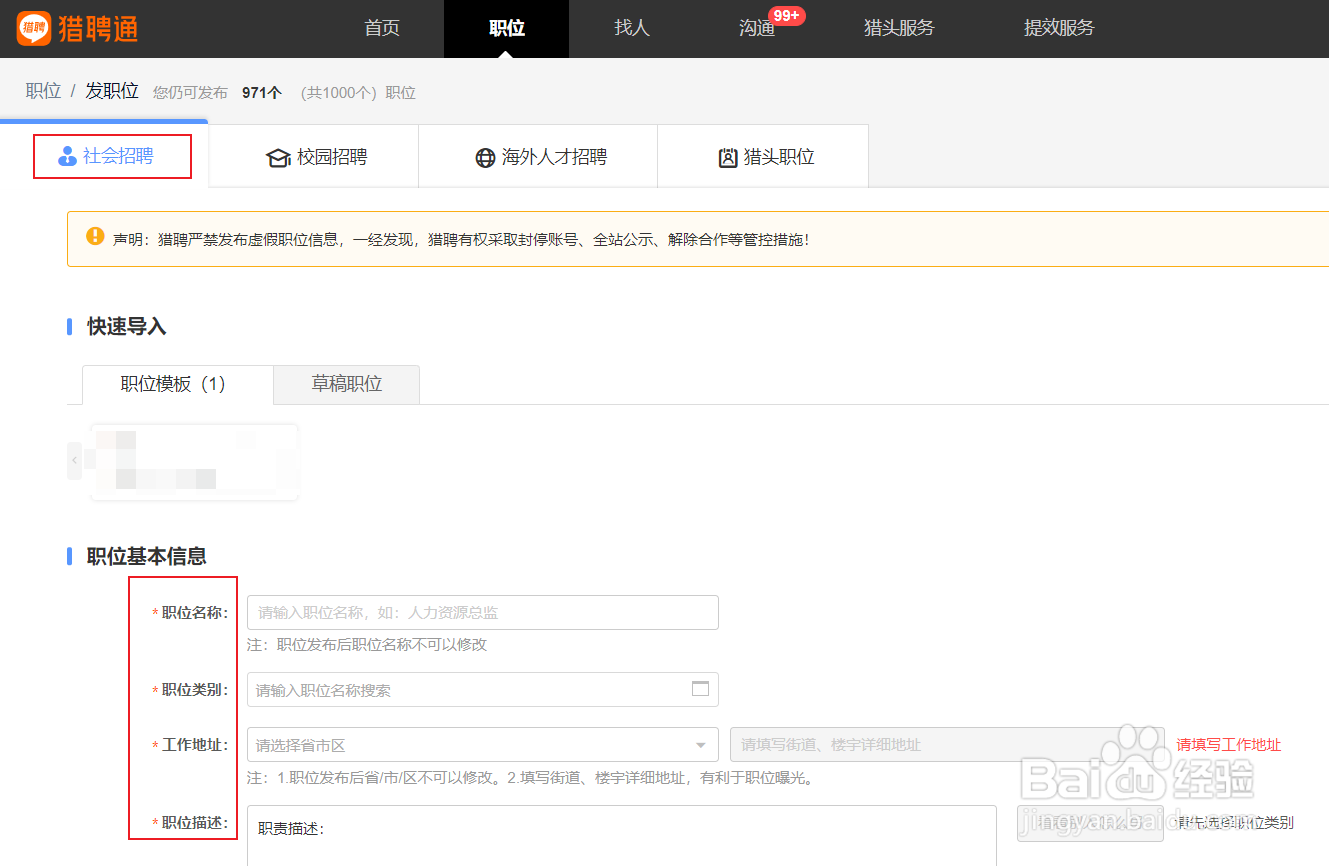Switch to the 海外人才招聘 tab

point(538,156)
